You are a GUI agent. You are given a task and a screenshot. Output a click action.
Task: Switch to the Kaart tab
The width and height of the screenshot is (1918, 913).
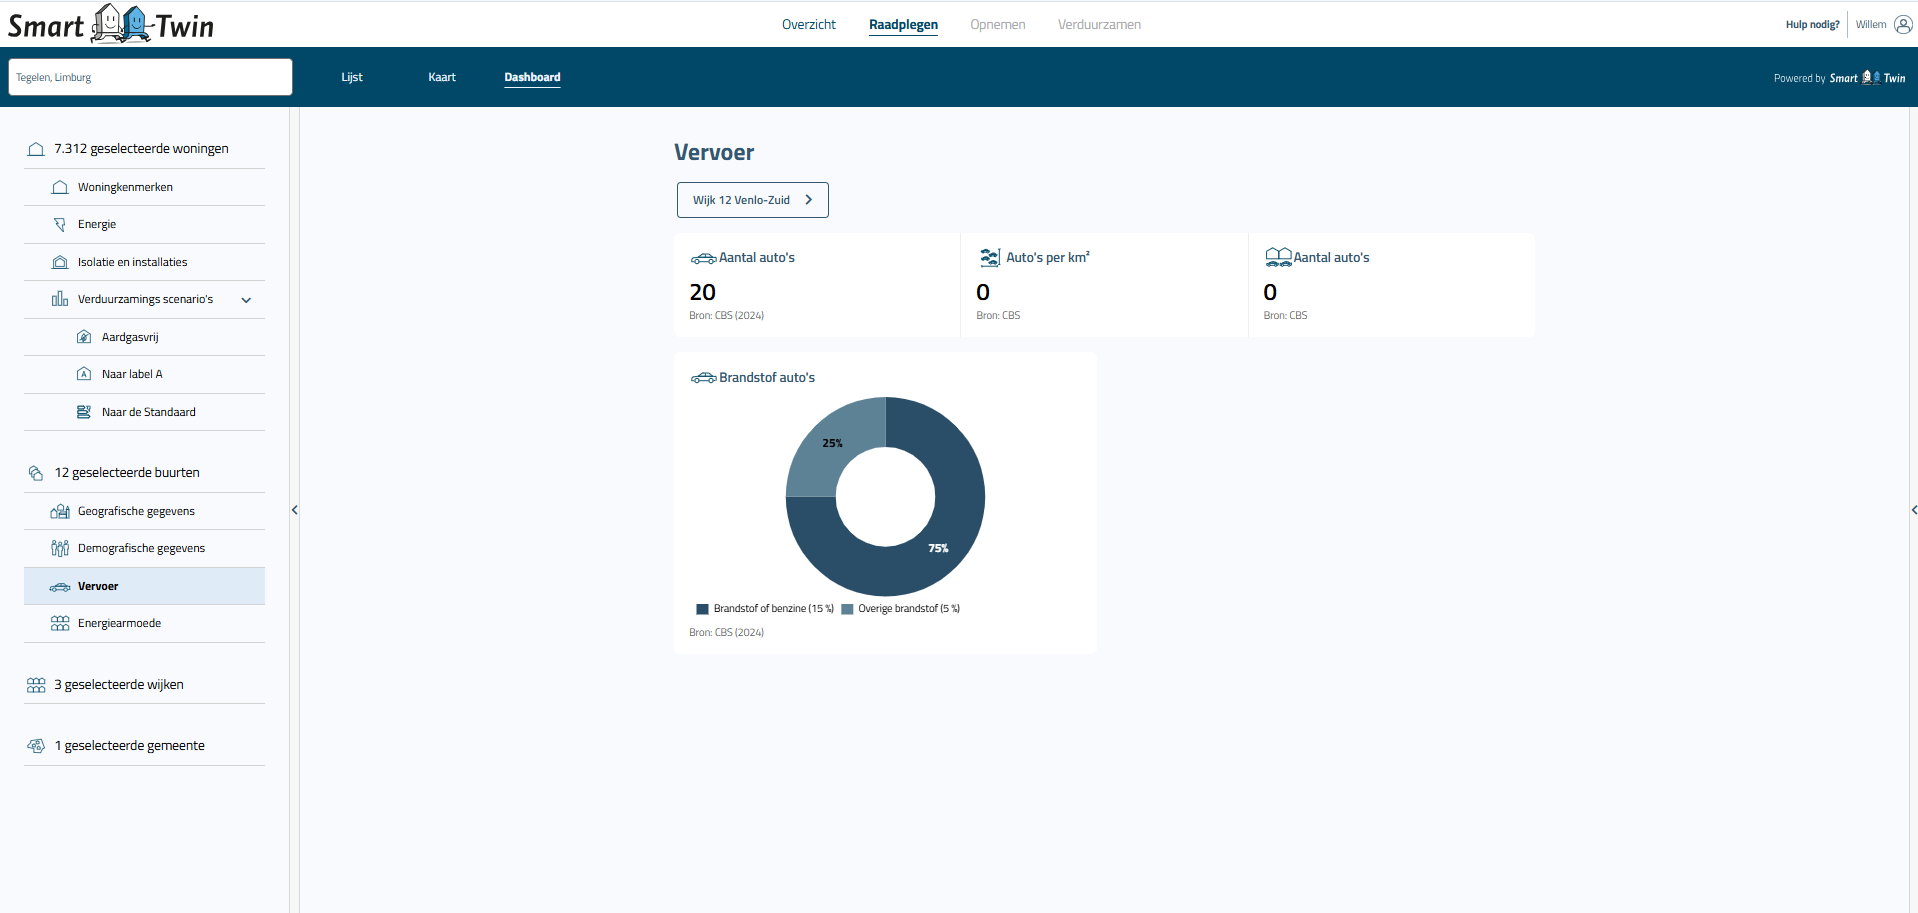(x=441, y=77)
